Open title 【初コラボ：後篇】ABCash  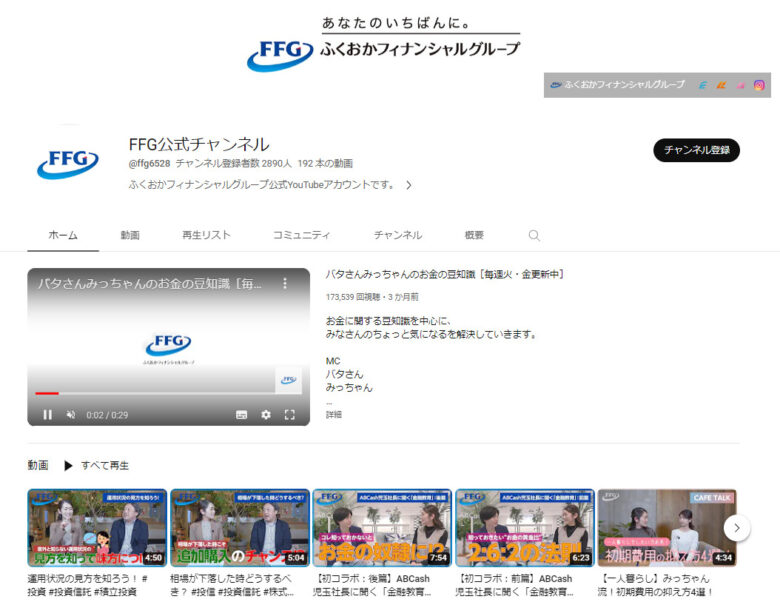[x=372, y=585]
